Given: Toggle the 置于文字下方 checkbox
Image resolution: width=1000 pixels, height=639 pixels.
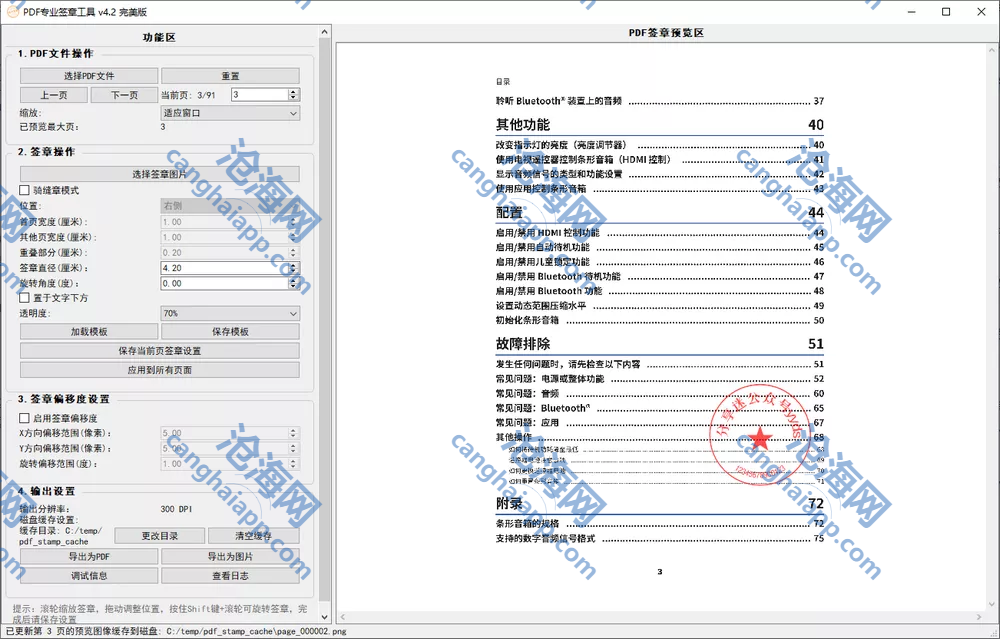Looking at the screenshot, I should (25, 298).
